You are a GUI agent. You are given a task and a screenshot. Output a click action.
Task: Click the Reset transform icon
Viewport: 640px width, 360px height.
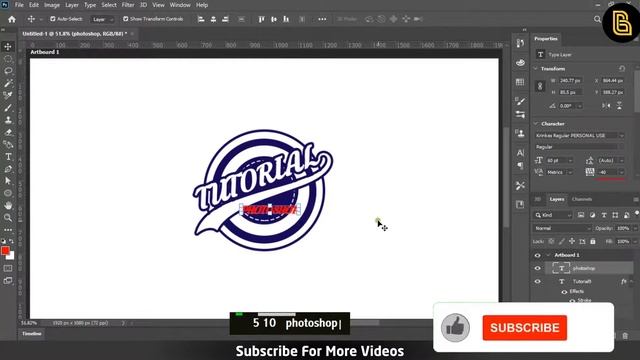click(622, 69)
